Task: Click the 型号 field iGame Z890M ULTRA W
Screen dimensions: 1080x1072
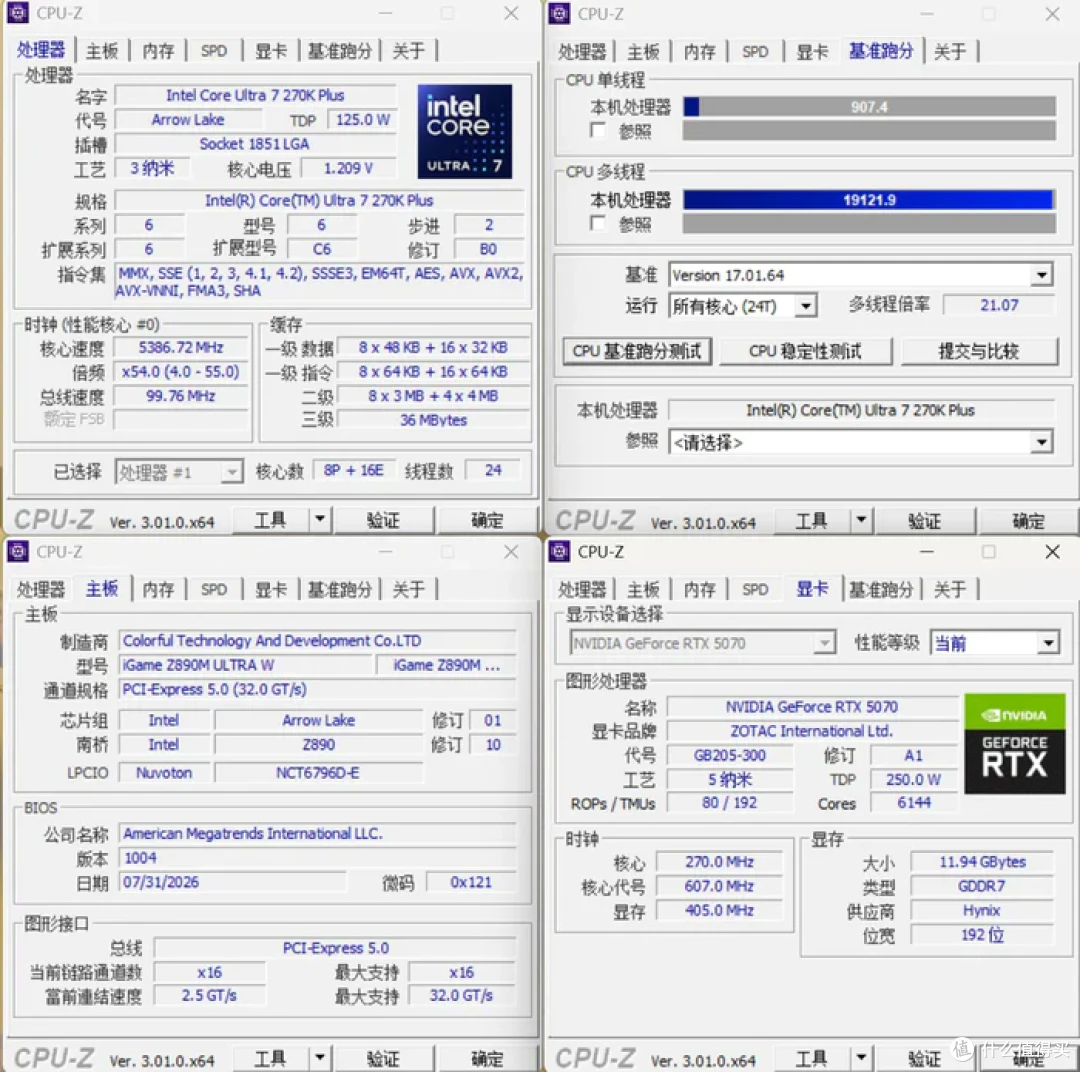Action: click(245, 665)
